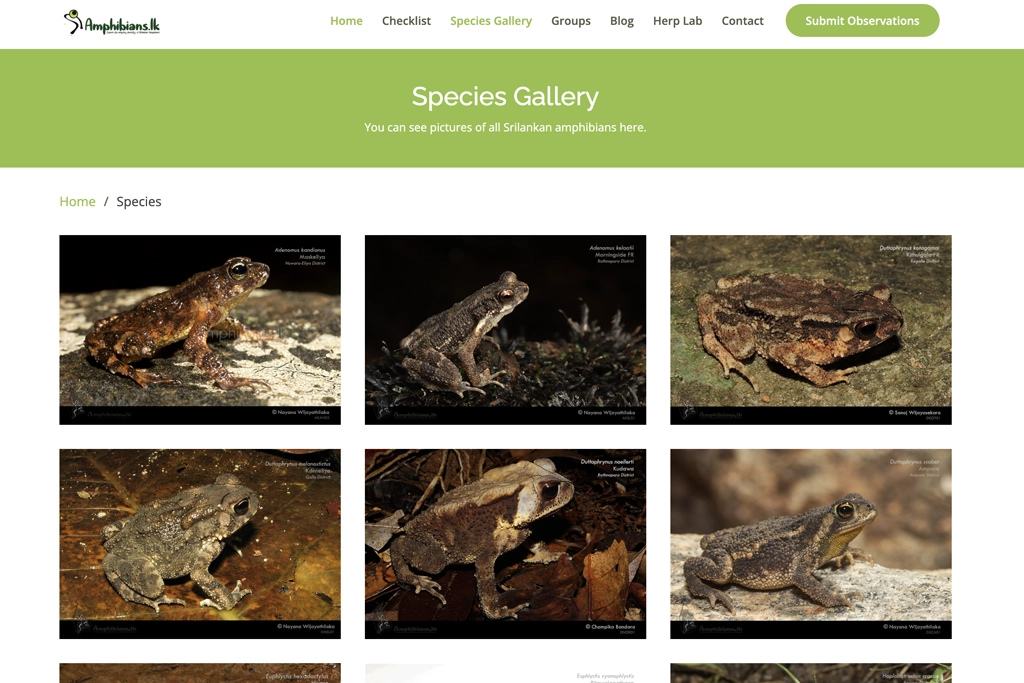
Task: Open the Euphlyctis hexadactylus thumbnail
Action: (x=200, y=673)
